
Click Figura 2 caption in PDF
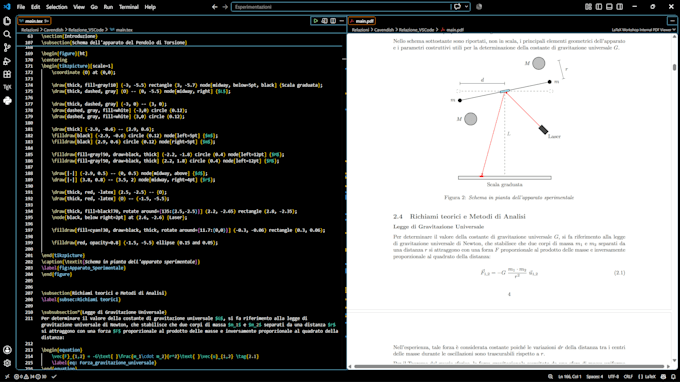[509, 197]
